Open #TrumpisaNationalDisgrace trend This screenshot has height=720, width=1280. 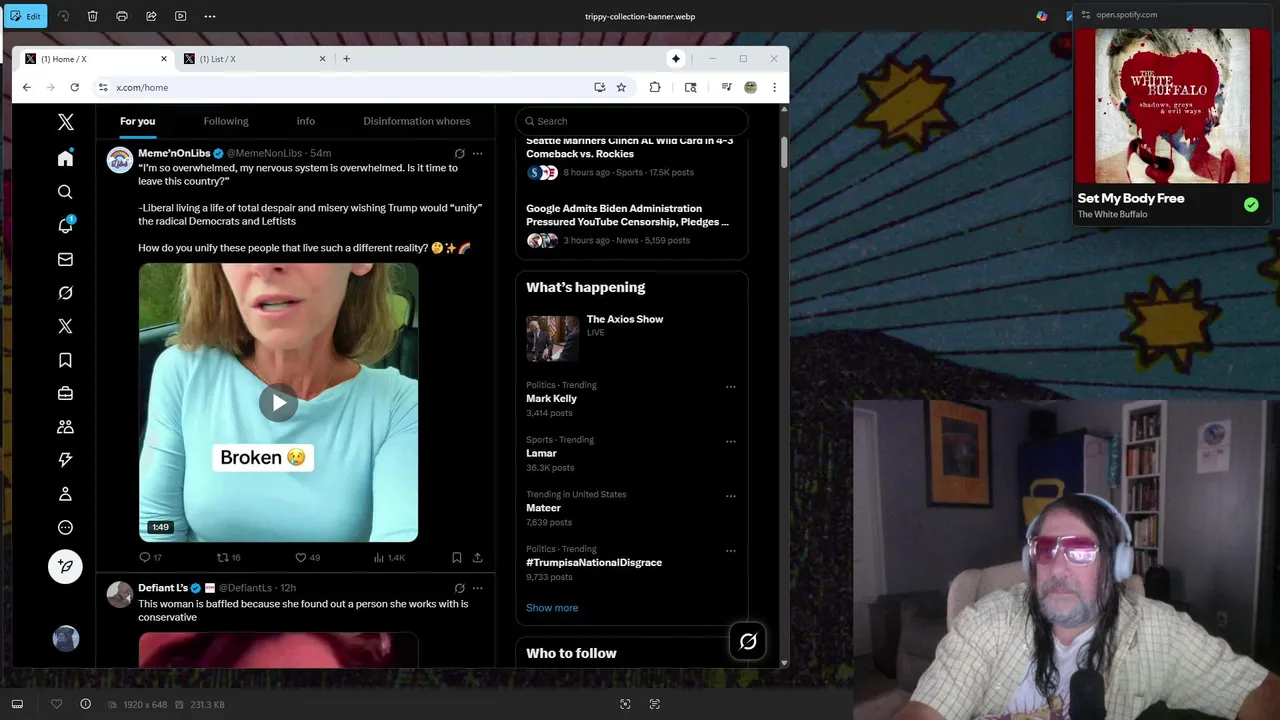(x=594, y=562)
